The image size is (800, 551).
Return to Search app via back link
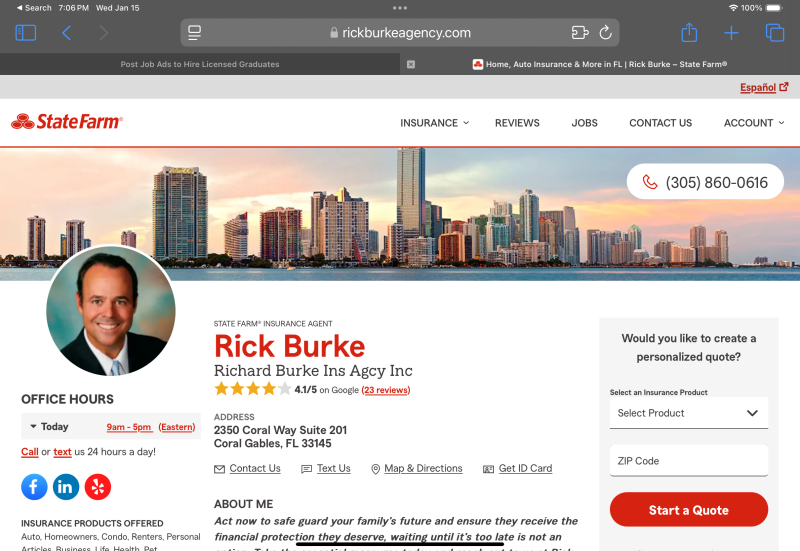coord(34,8)
